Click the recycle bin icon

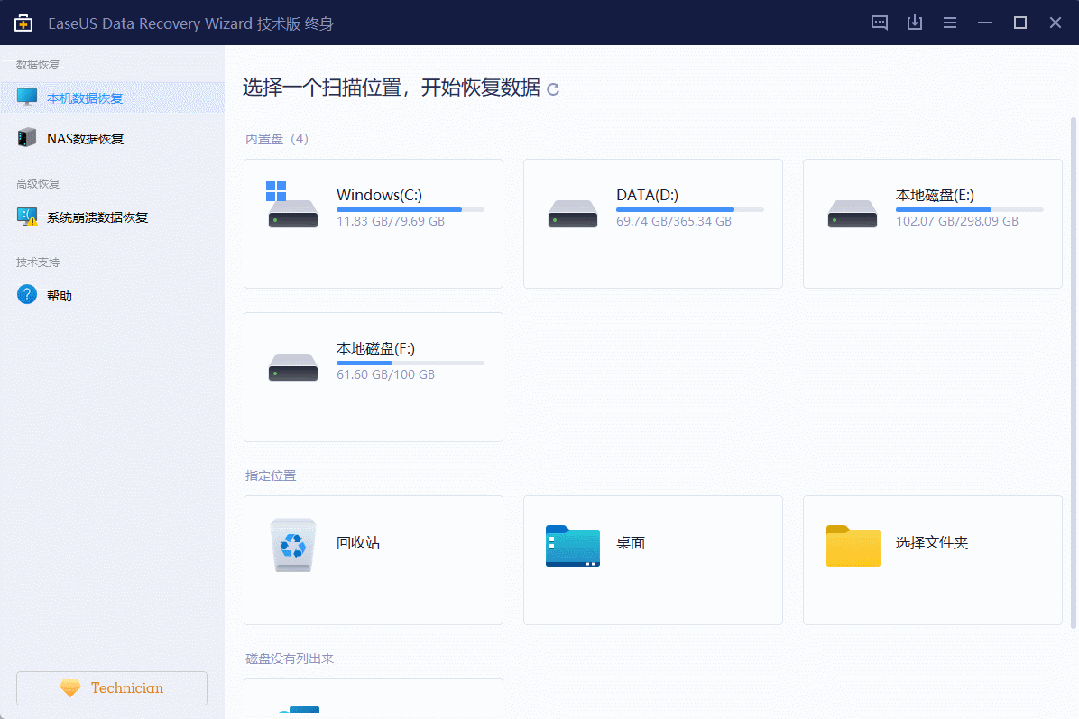click(293, 545)
